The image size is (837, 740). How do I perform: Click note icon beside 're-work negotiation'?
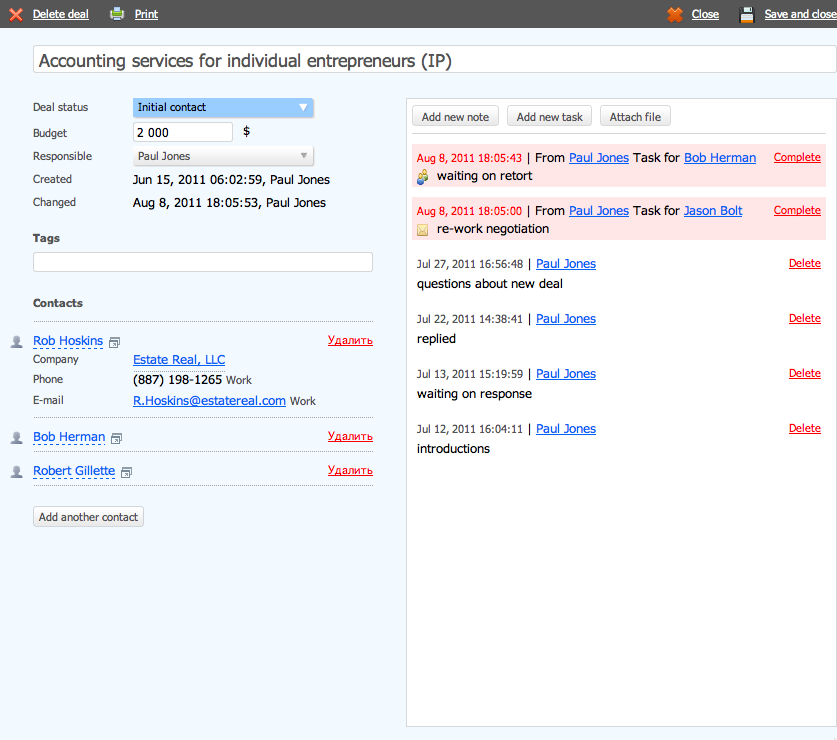(x=423, y=230)
